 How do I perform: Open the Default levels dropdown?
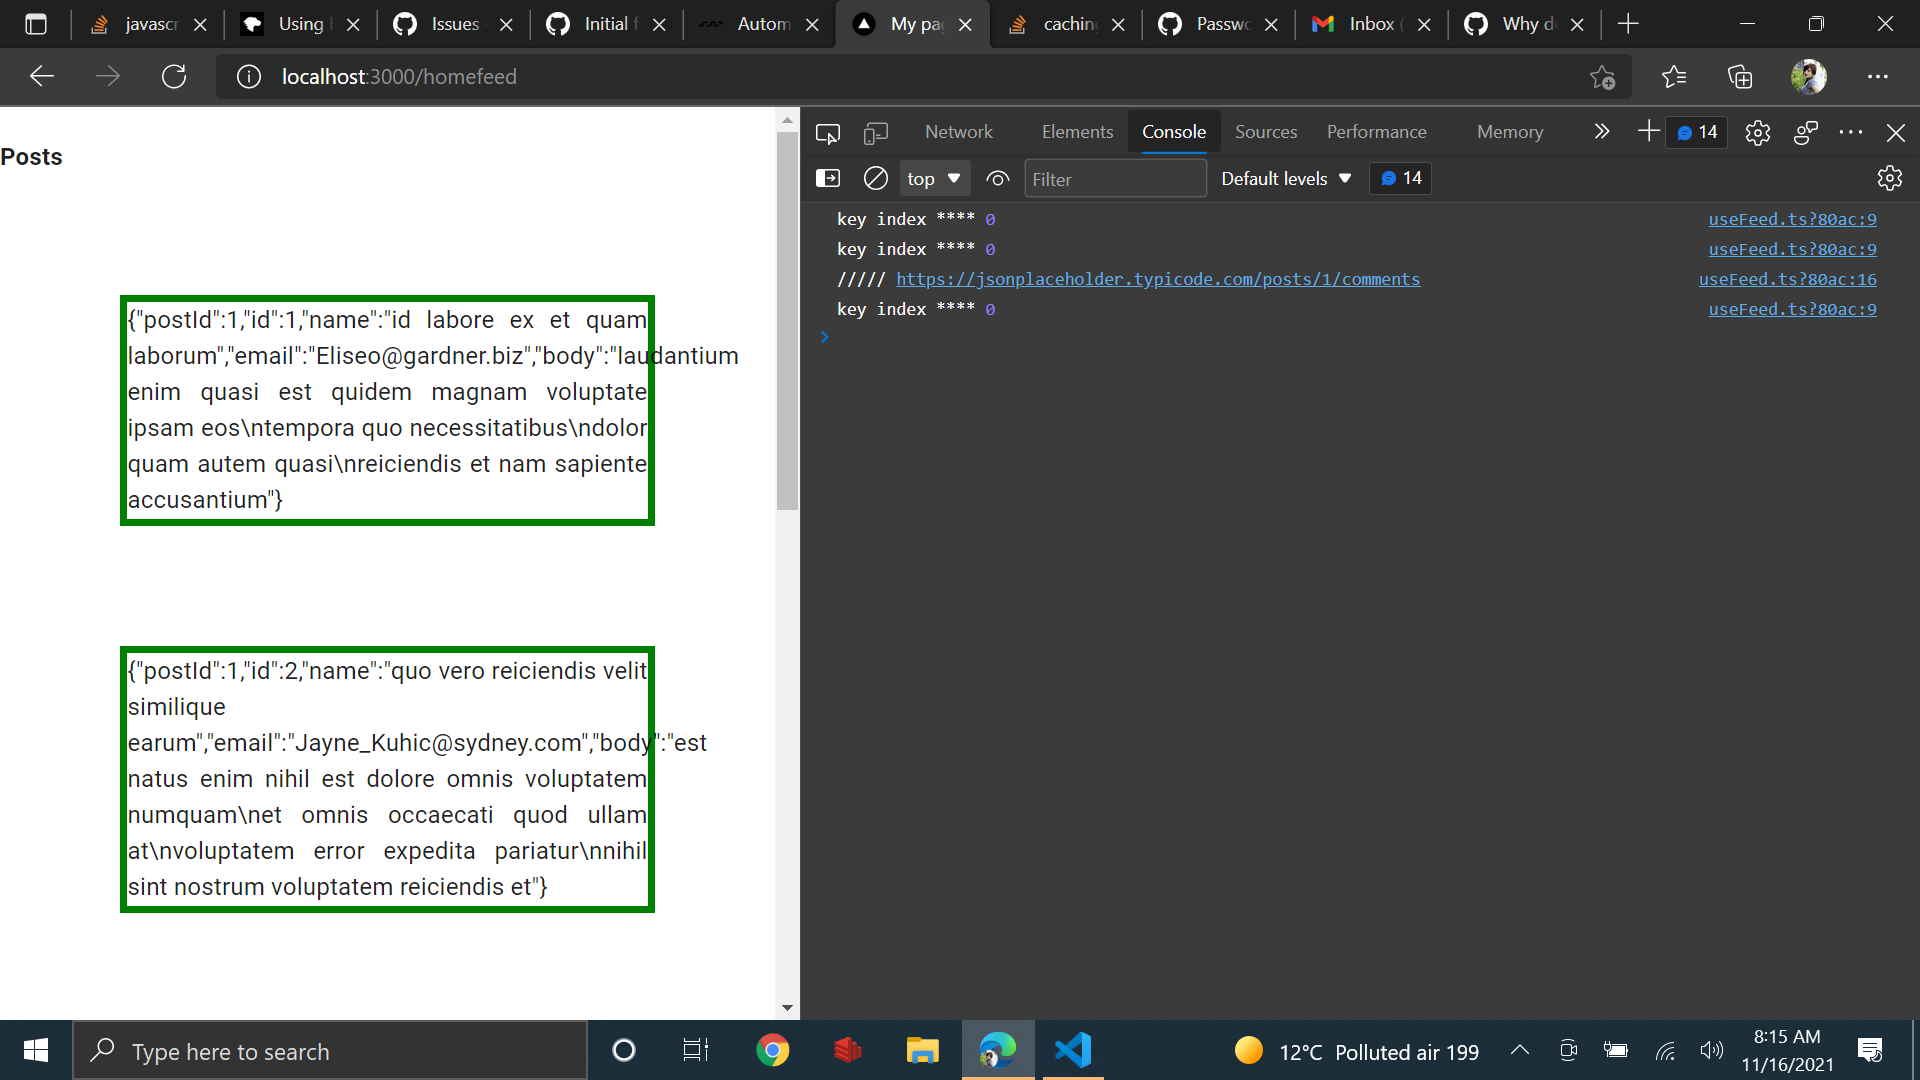point(1286,179)
